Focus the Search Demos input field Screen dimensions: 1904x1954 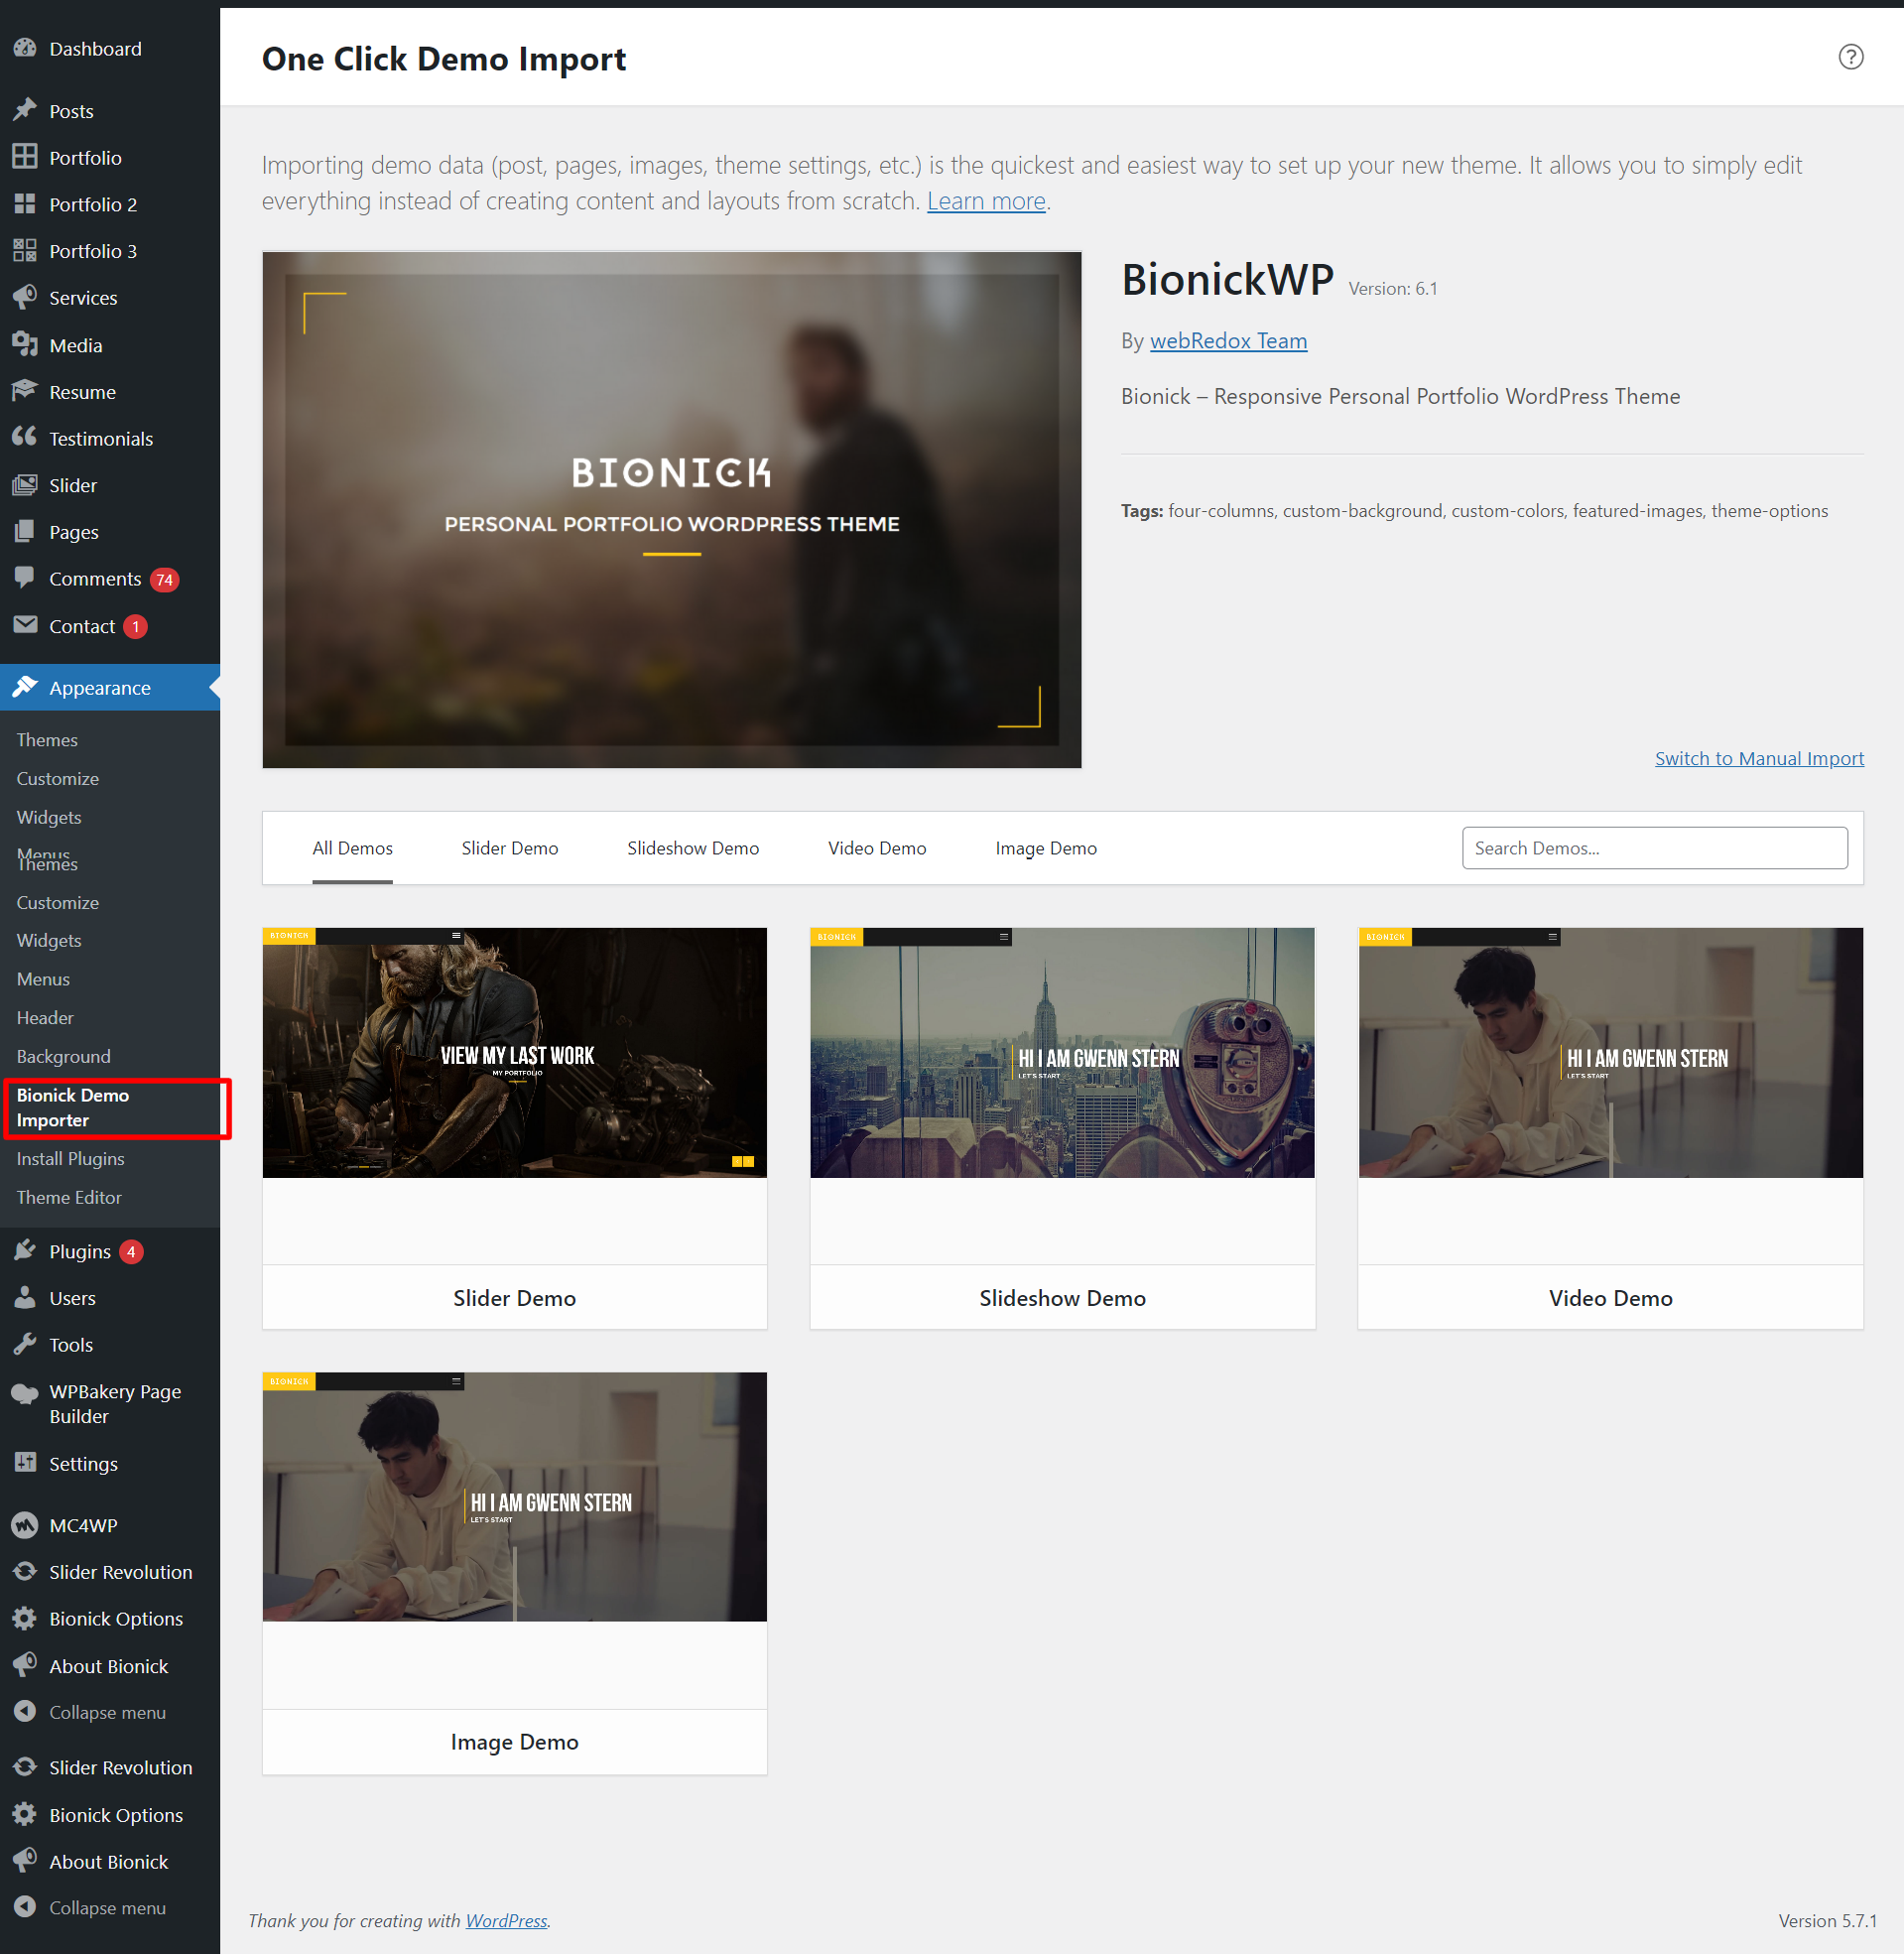pos(1654,848)
